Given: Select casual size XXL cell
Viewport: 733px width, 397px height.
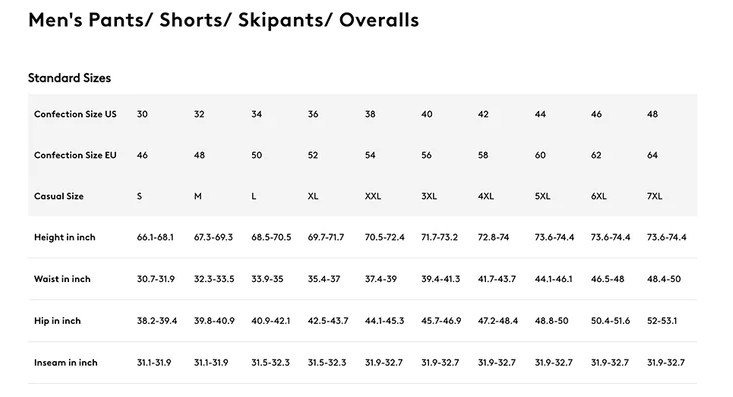Looking at the screenshot, I should pos(373,196).
